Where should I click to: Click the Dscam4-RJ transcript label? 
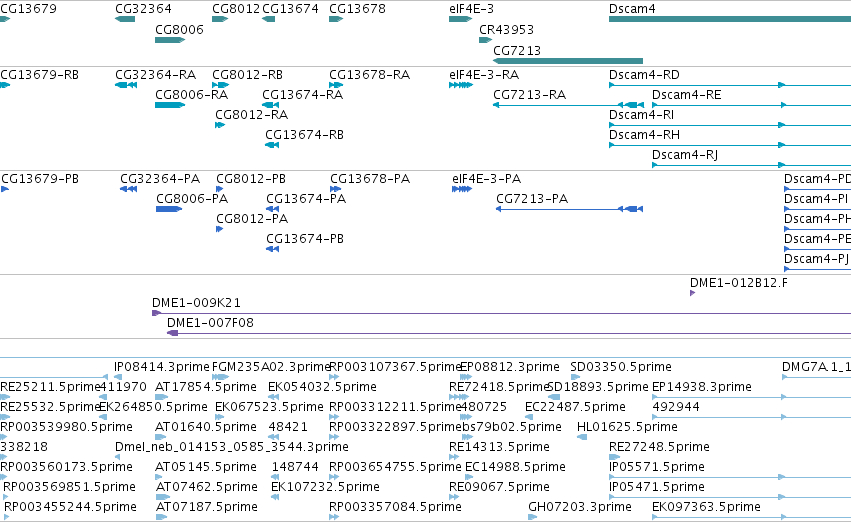pyautogui.click(x=685, y=155)
